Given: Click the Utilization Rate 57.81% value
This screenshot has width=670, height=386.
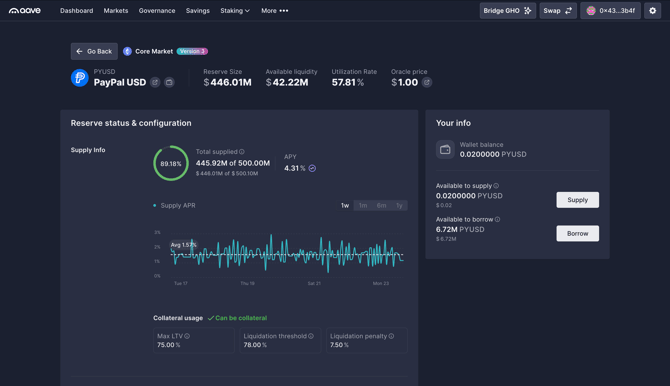Looking at the screenshot, I should 348,83.
